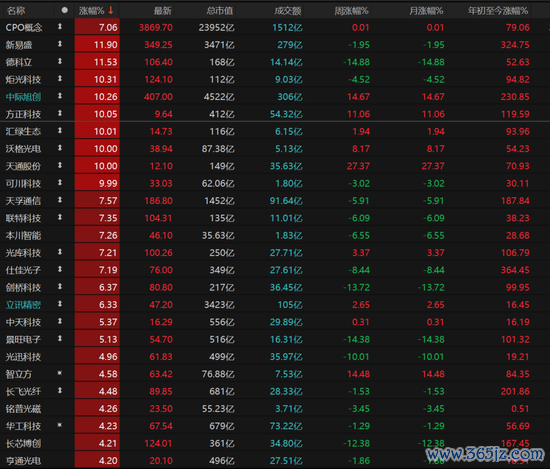Viewport: 550px width, 469px height.
Task: Click the 年初至今涨幅% column header
Action: click(x=498, y=11)
